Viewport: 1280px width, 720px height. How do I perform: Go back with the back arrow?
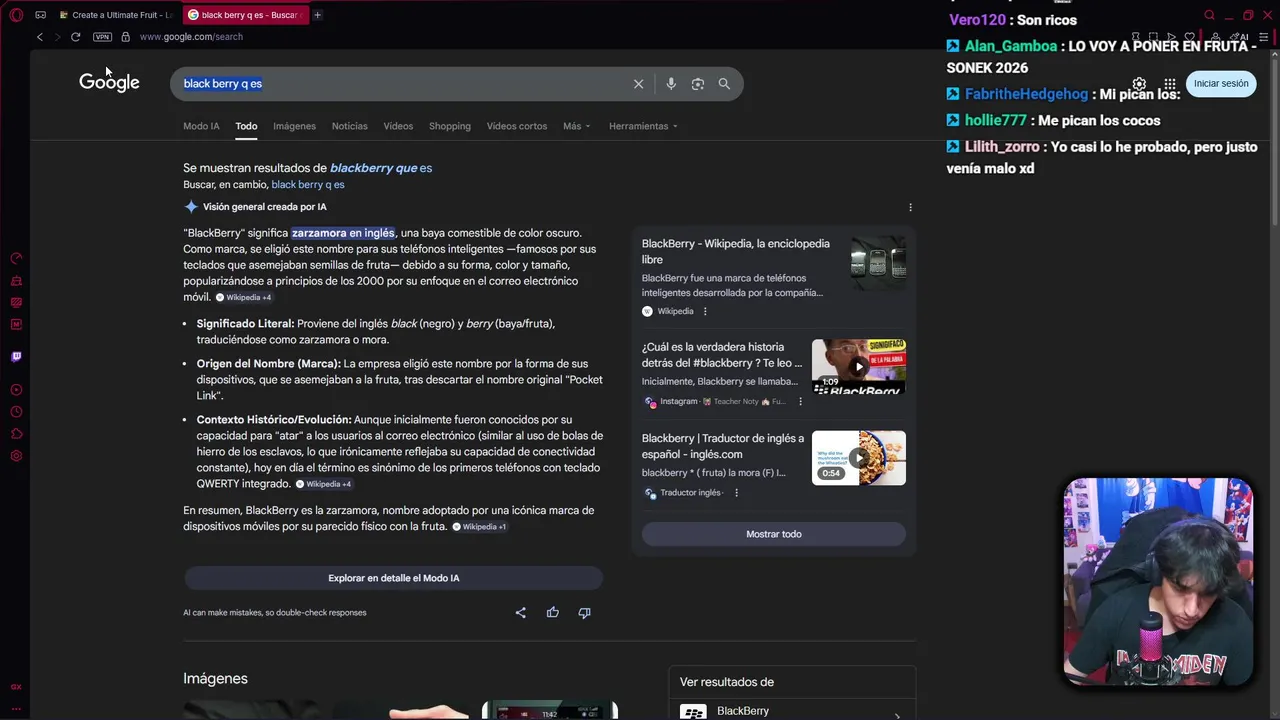(x=40, y=37)
